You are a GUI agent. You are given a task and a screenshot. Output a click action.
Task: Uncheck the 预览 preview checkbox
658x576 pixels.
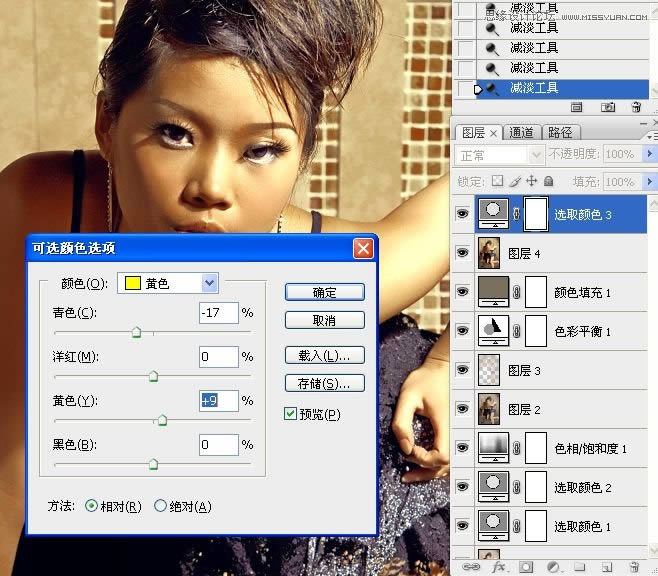(x=291, y=414)
